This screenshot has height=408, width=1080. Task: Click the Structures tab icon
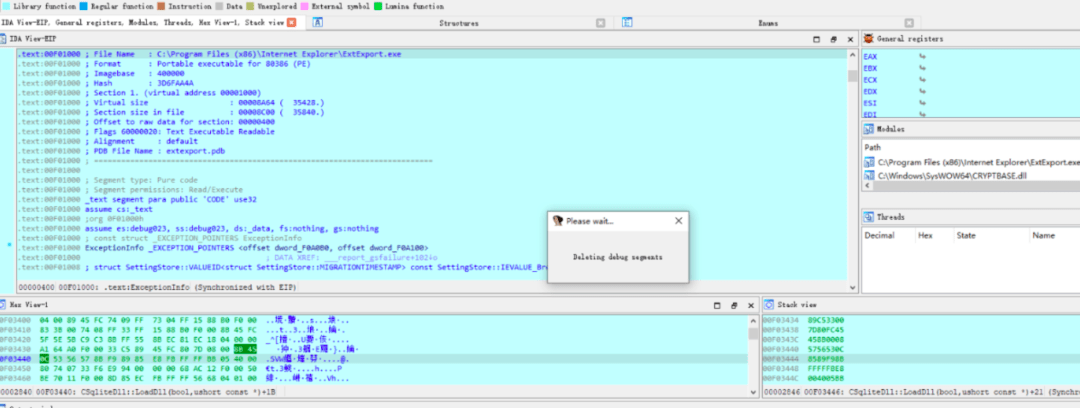(318, 22)
